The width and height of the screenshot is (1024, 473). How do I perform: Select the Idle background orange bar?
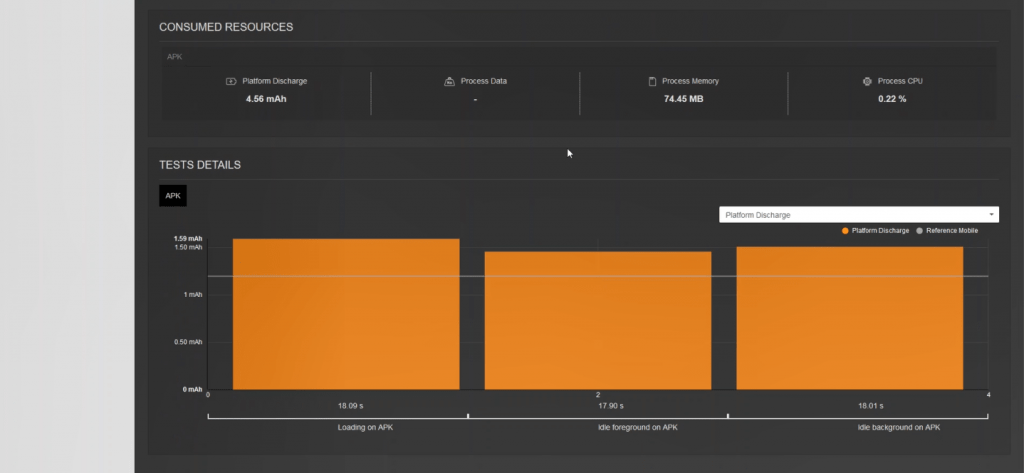click(849, 318)
